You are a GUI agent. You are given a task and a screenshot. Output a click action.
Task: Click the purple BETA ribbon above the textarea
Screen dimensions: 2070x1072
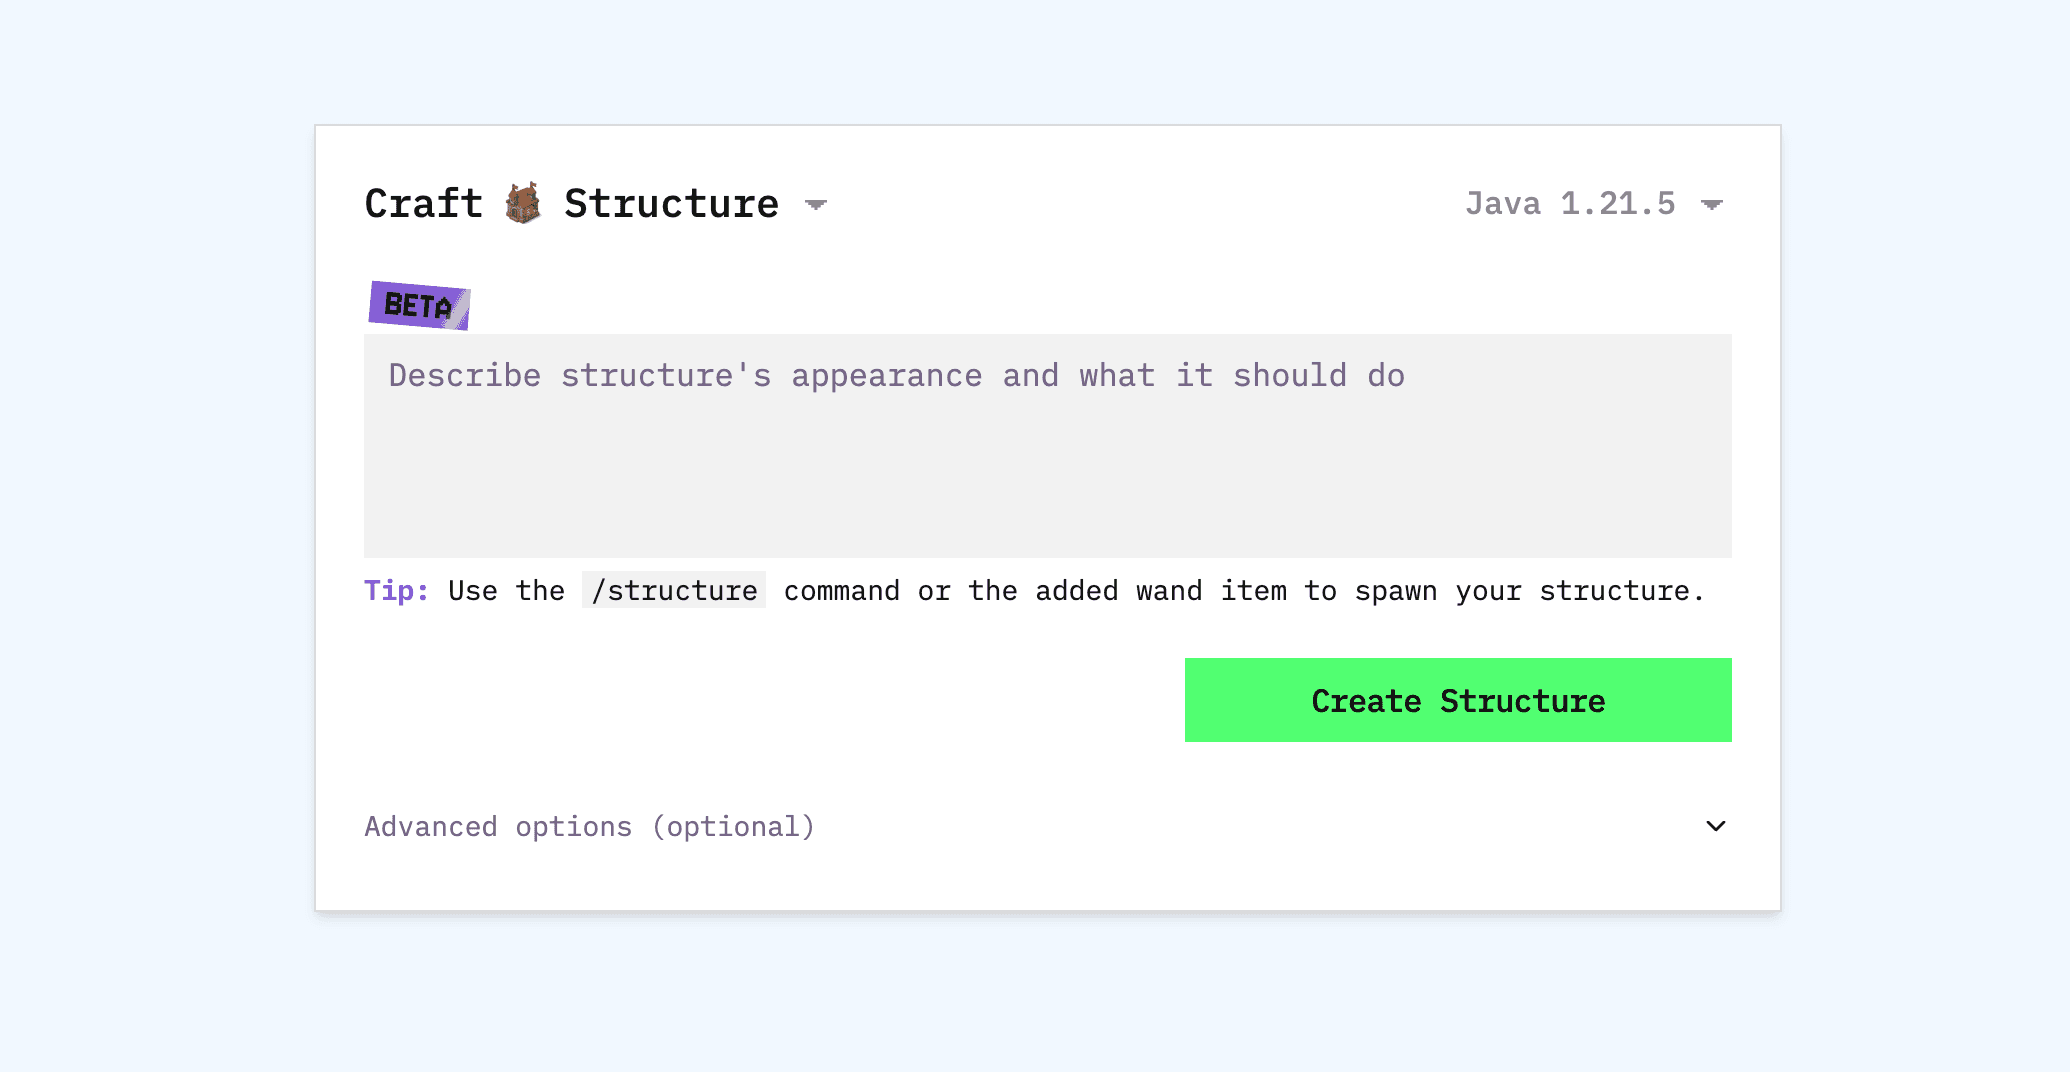pyautogui.click(x=418, y=306)
